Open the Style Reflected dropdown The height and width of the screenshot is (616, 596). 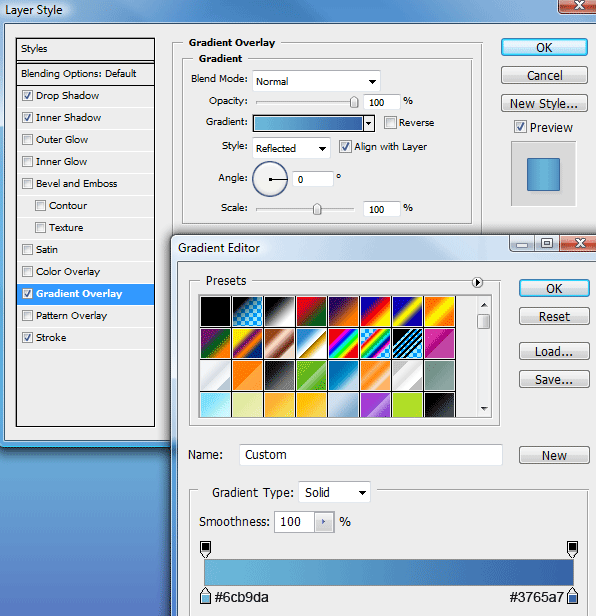(291, 148)
